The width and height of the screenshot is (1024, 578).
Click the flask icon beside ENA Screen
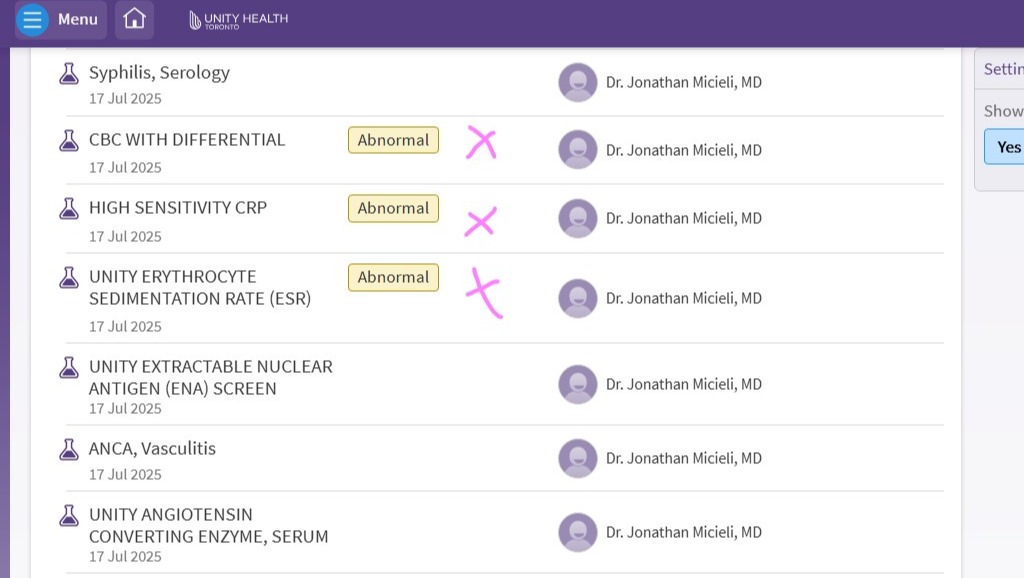pyautogui.click(x=69, y=367)
